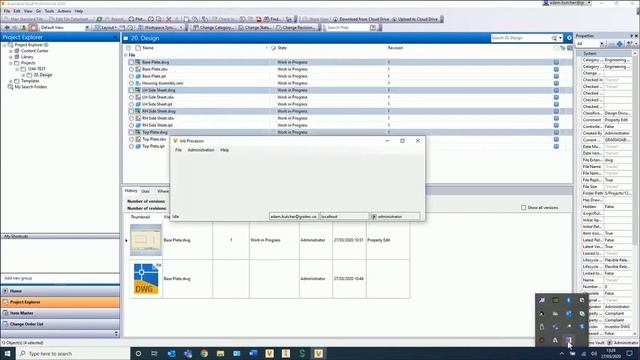
Task: Open the Tools menu in Vault
Action: pyautogui.click(x=49, y=11)
